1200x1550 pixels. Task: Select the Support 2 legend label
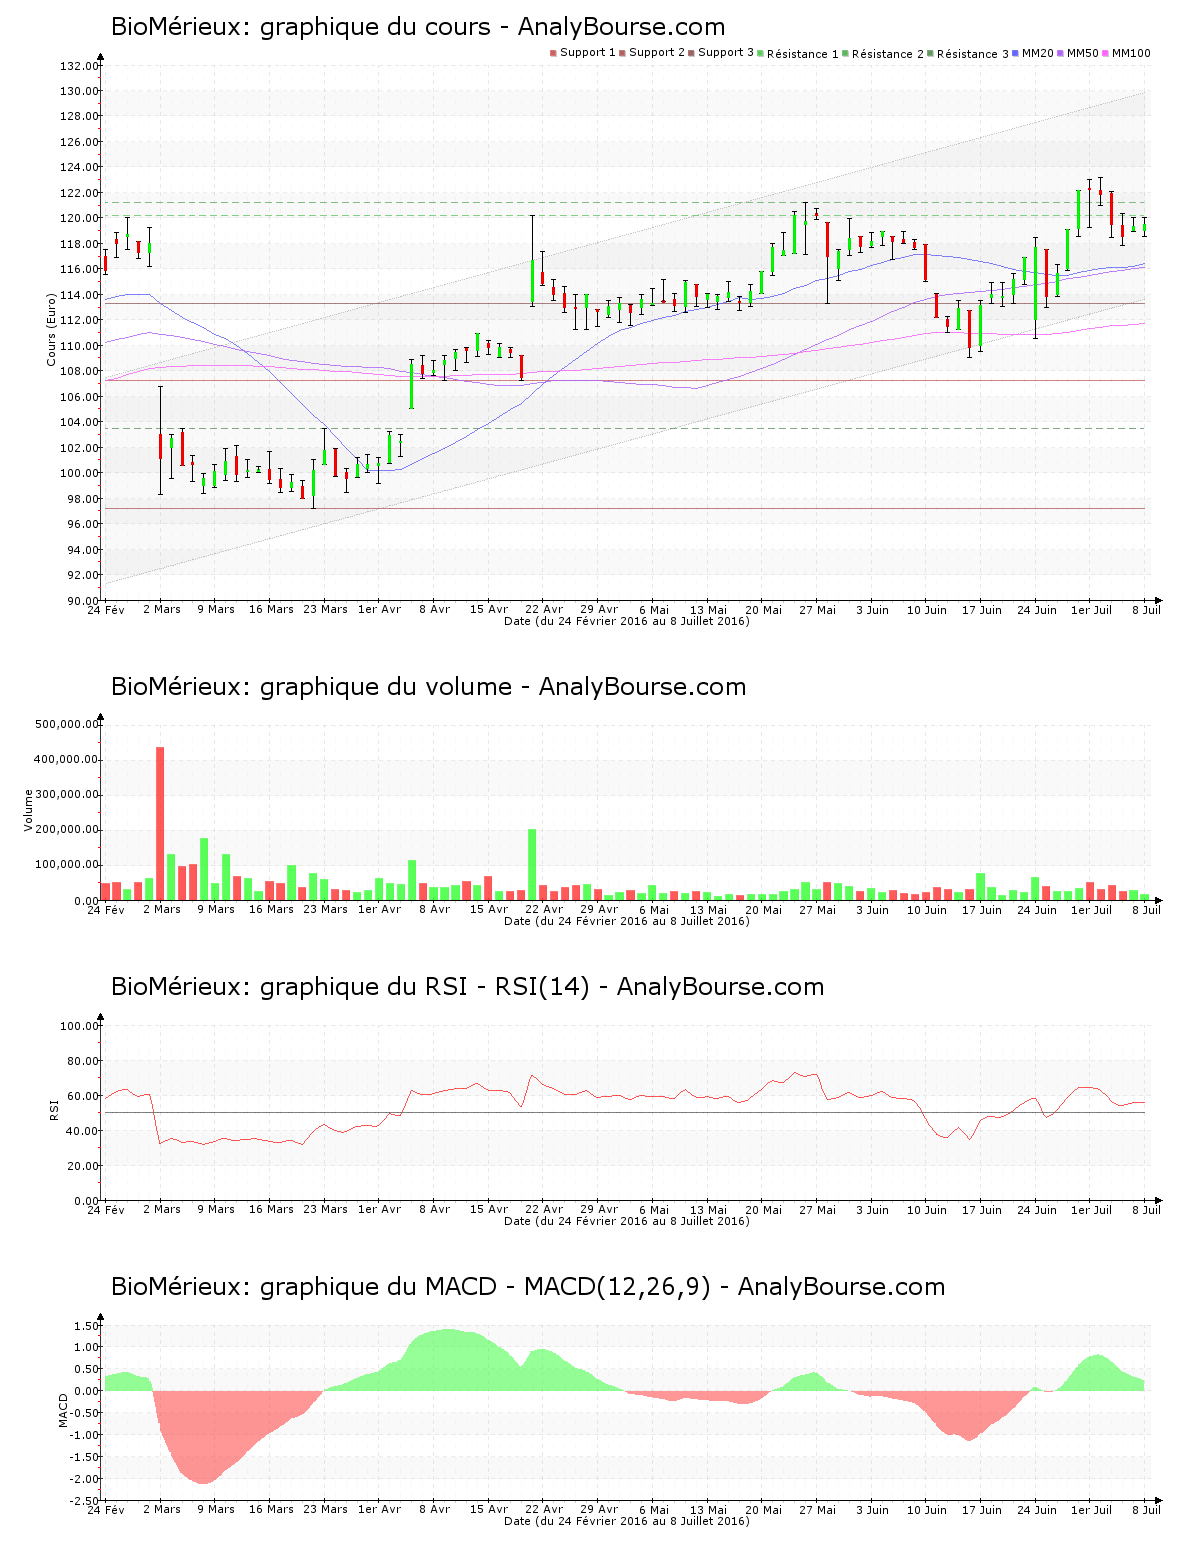657,53
